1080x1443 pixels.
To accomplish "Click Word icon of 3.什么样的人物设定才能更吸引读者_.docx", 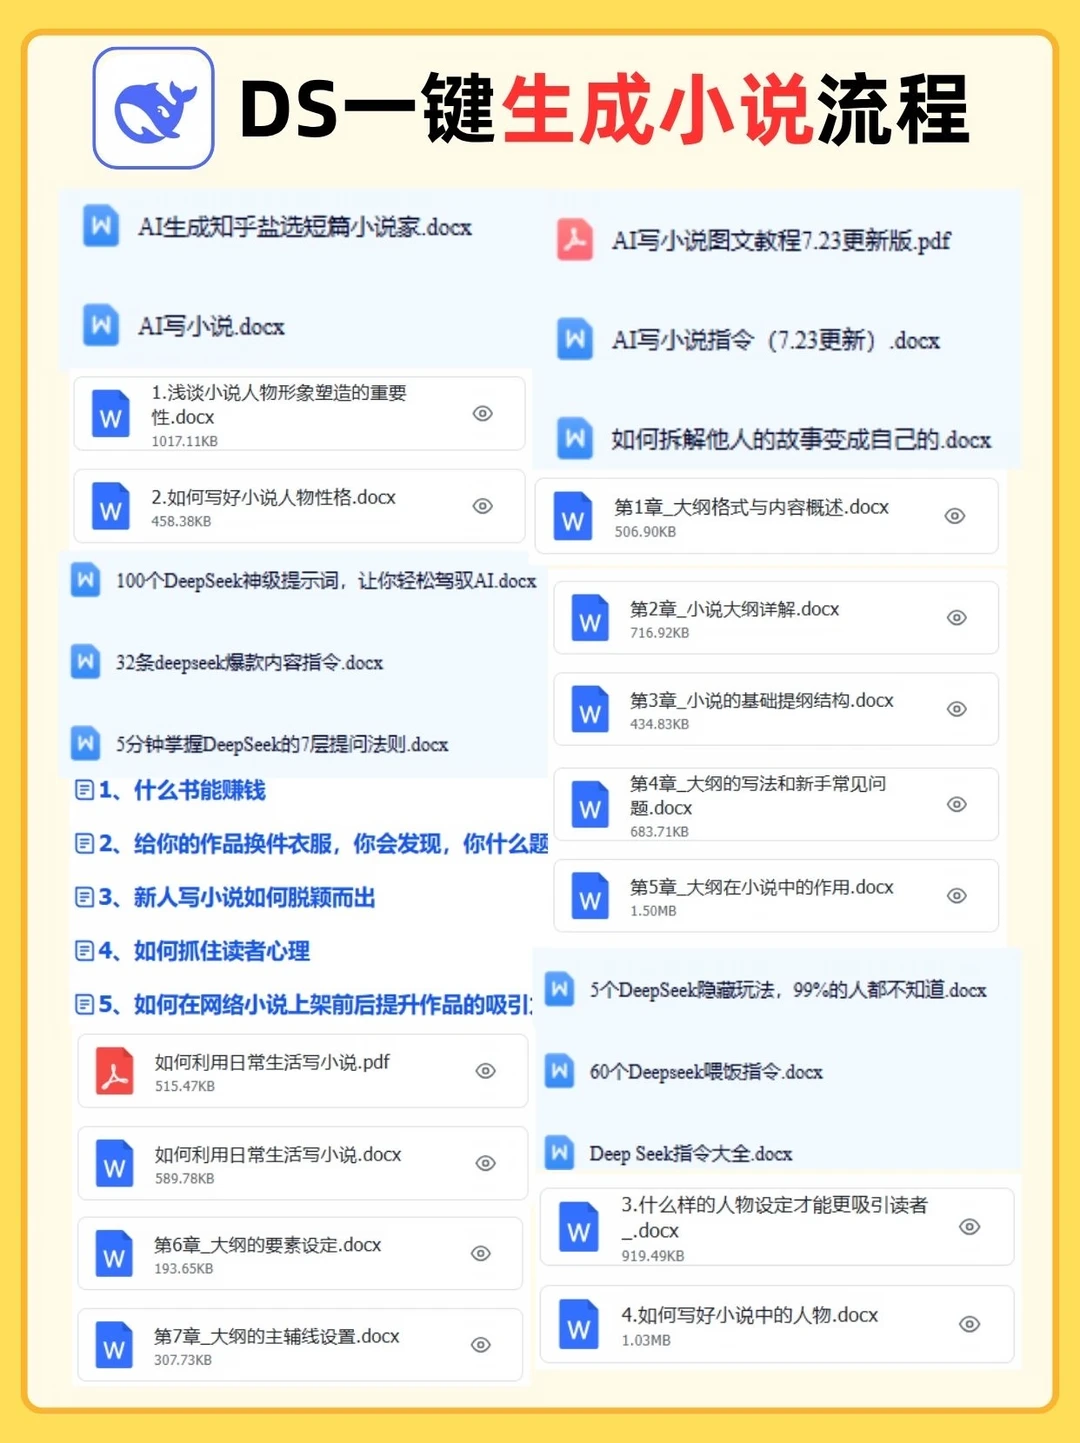I will [x=578, y=1227].
